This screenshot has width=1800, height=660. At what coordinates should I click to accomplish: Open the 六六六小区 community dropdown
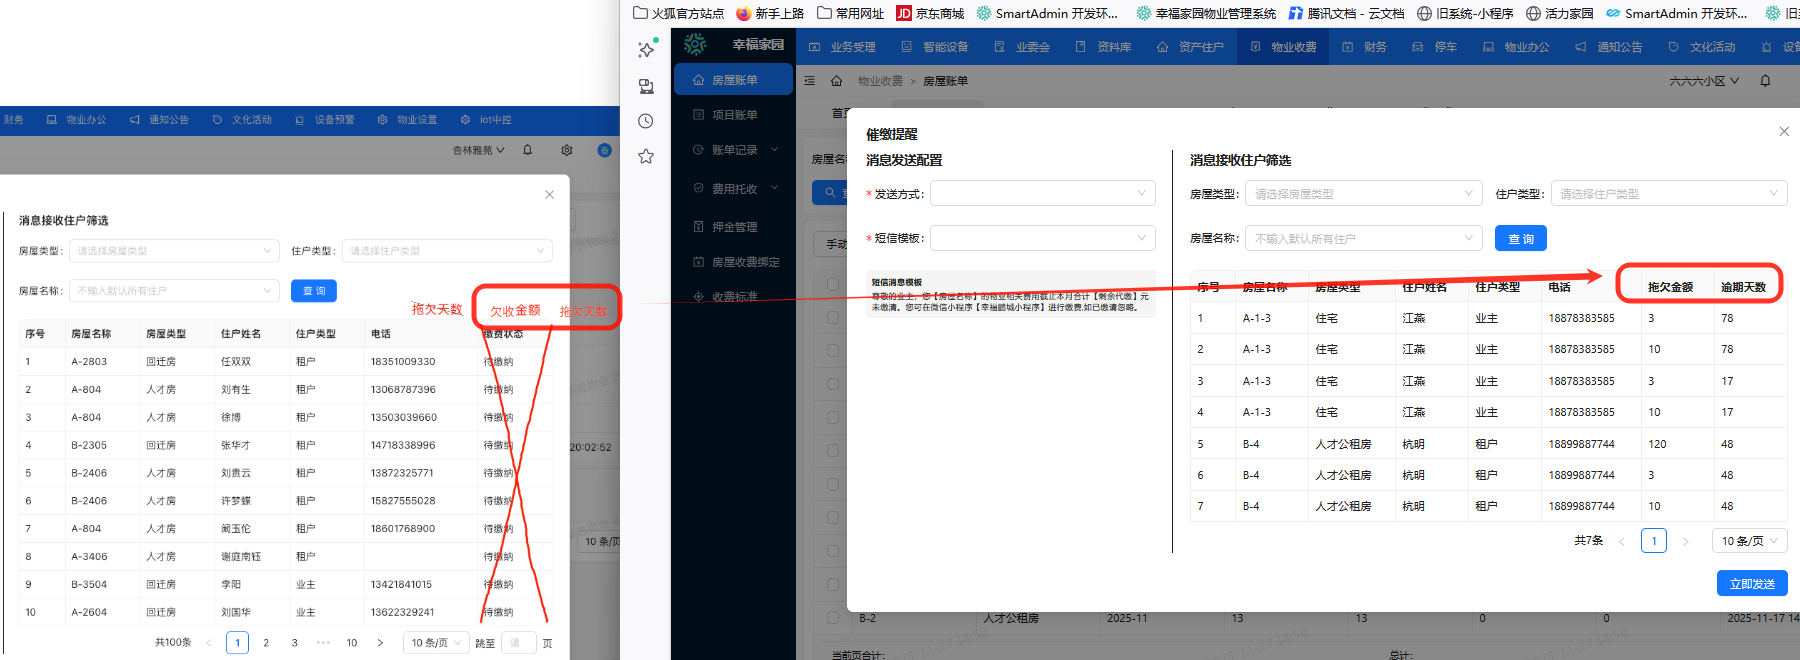(1704, 81)
